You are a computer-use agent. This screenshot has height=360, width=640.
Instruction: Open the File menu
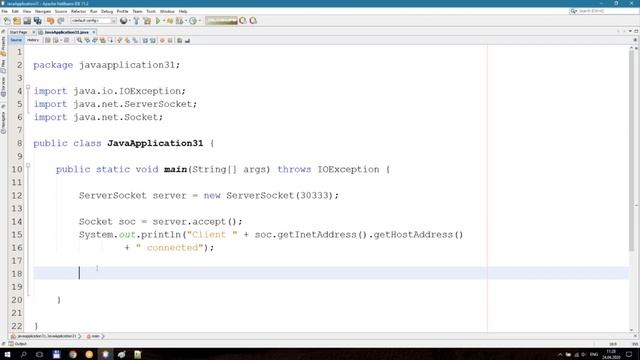coord(4,11)
